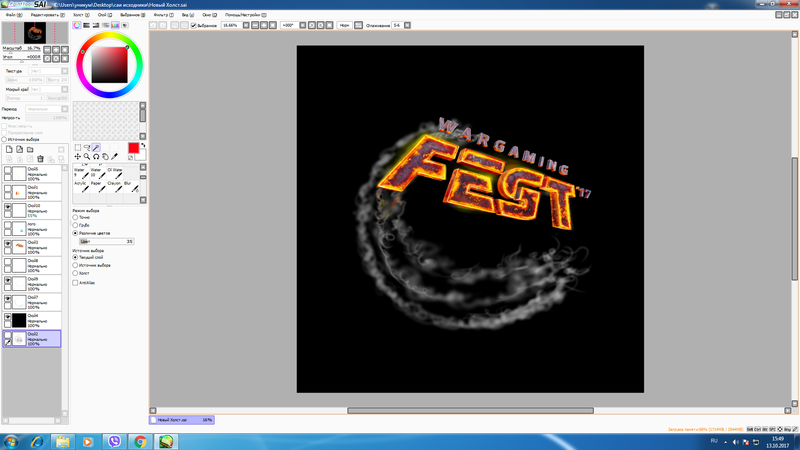Select the rectangular selection tool
Screen dimensions: 800x450
(78, 148)
